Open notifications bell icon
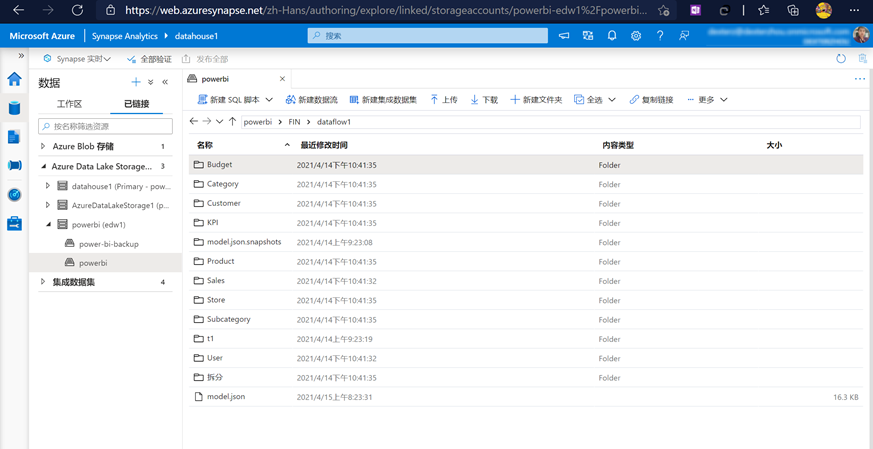873x449 pixels. point(612,36)
